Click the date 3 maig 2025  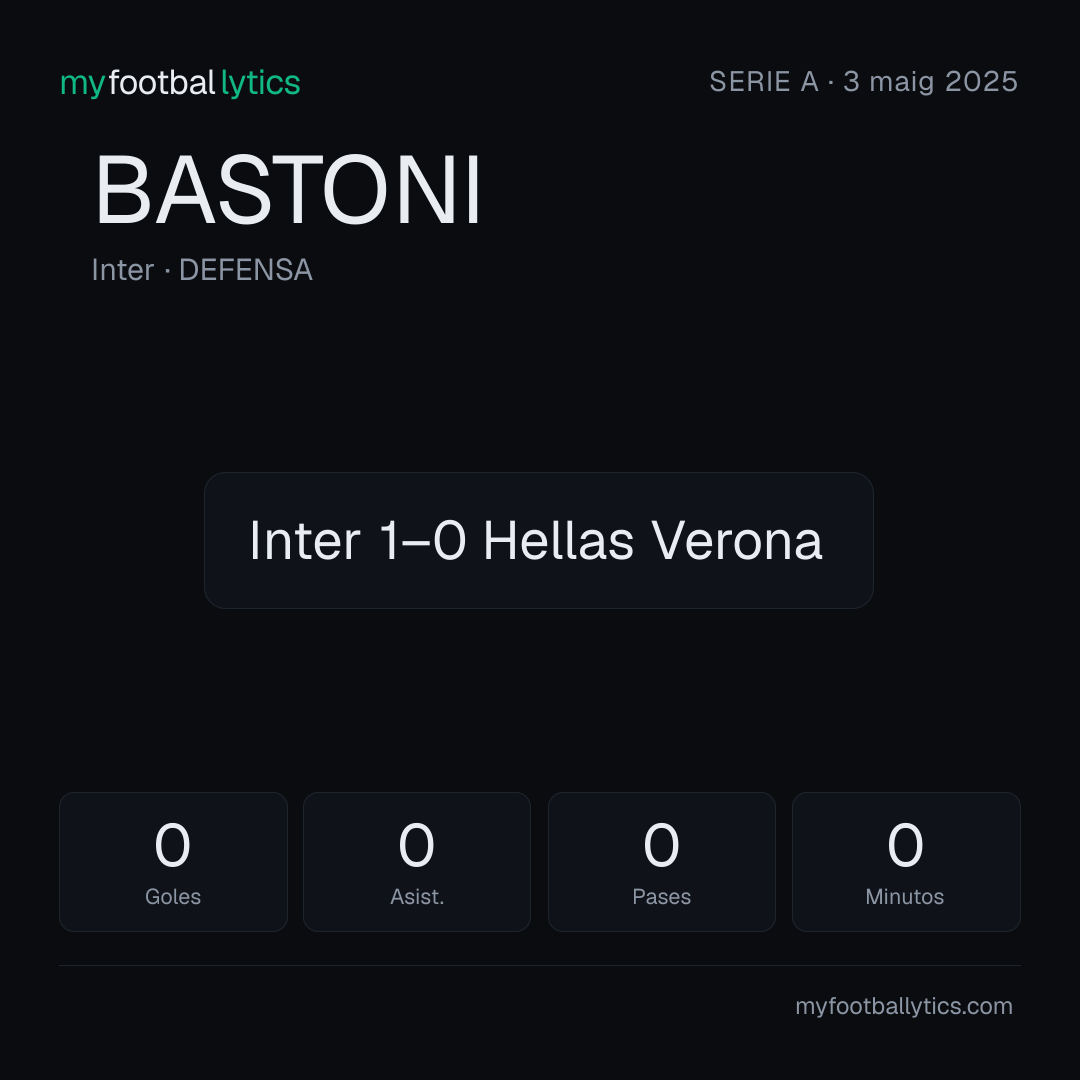tap(931, 83)
